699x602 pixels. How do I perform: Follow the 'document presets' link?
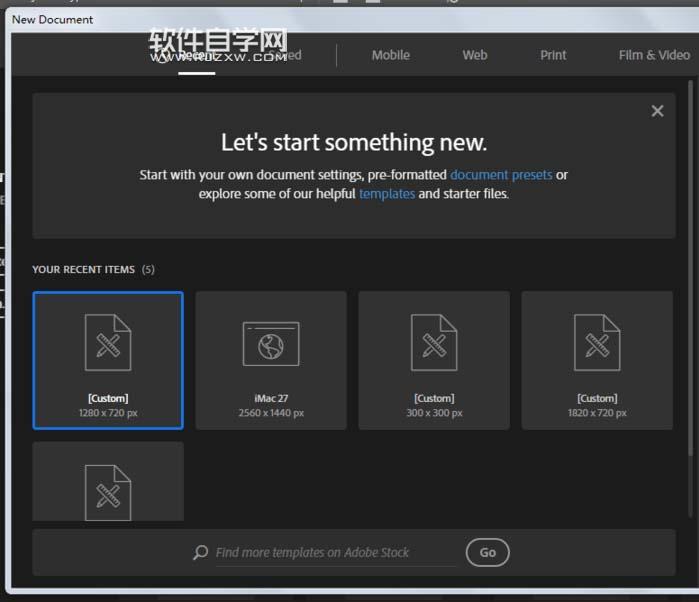(x=501, y=175)
